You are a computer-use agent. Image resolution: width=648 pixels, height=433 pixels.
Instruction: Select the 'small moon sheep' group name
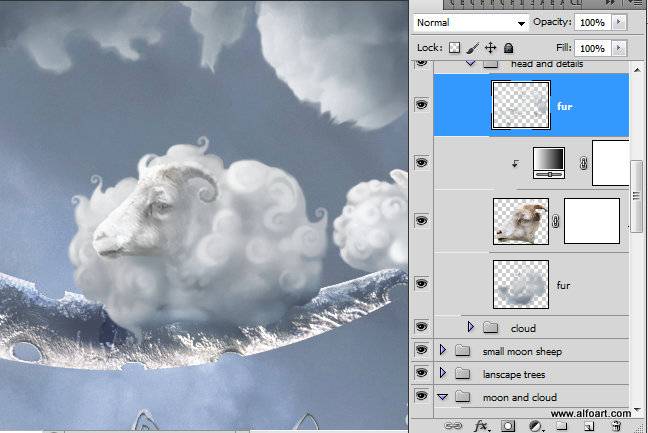[x=522, y=352]
